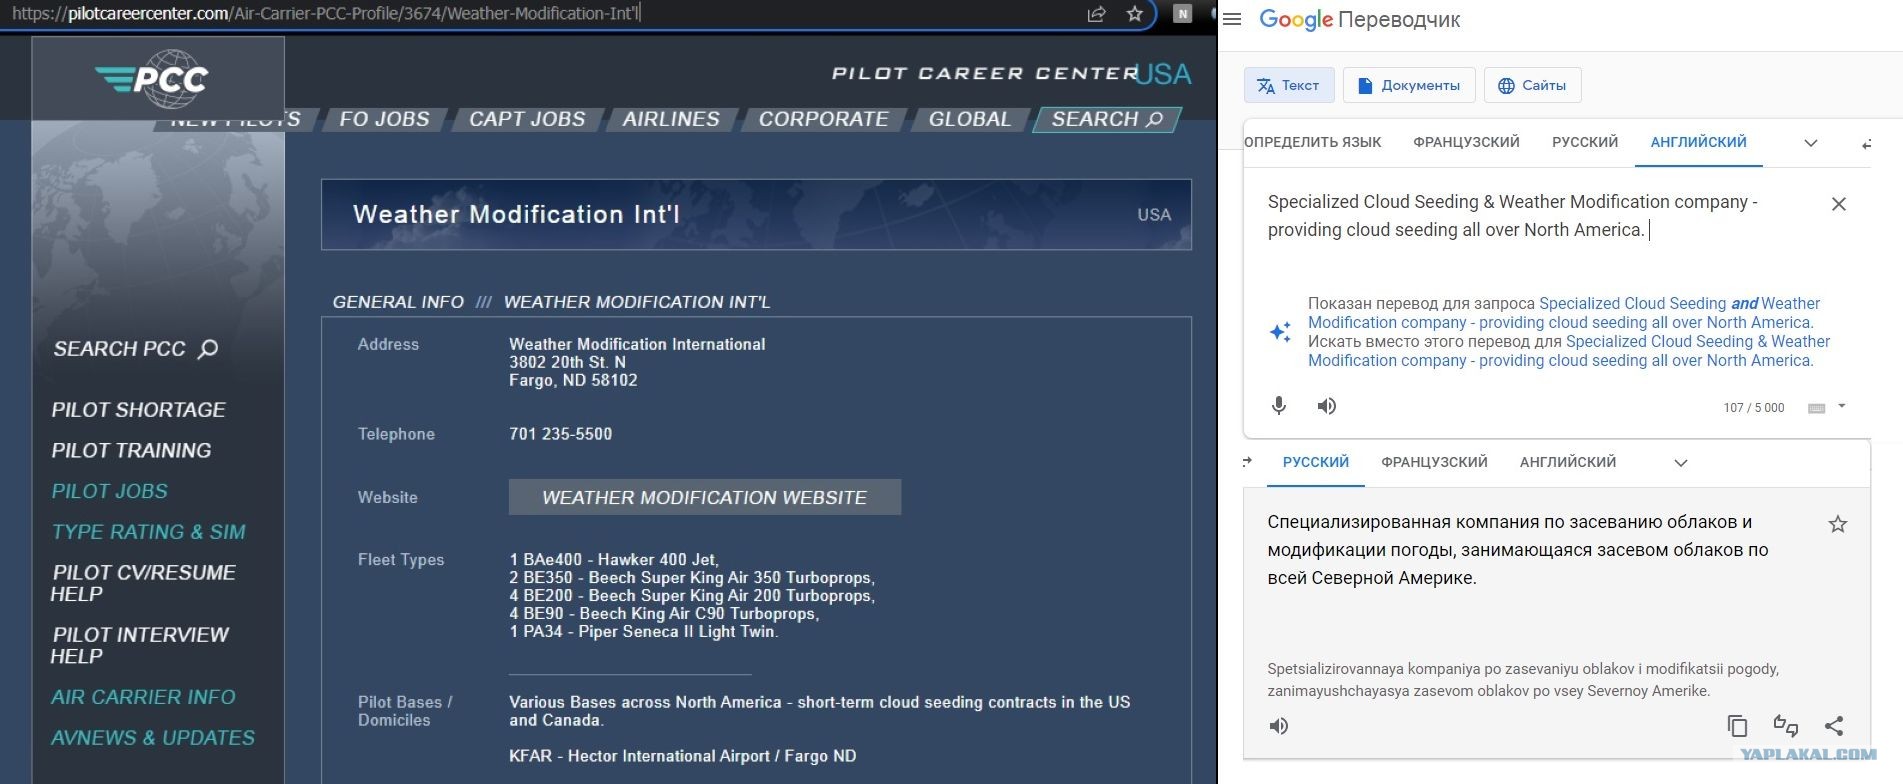The image size is (1903, 784).
Task: Listen to the English source text
Action: pos(1327,405)
